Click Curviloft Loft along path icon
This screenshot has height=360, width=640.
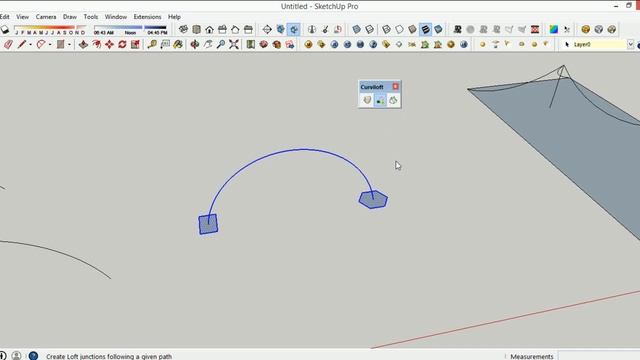pos(380,100)
